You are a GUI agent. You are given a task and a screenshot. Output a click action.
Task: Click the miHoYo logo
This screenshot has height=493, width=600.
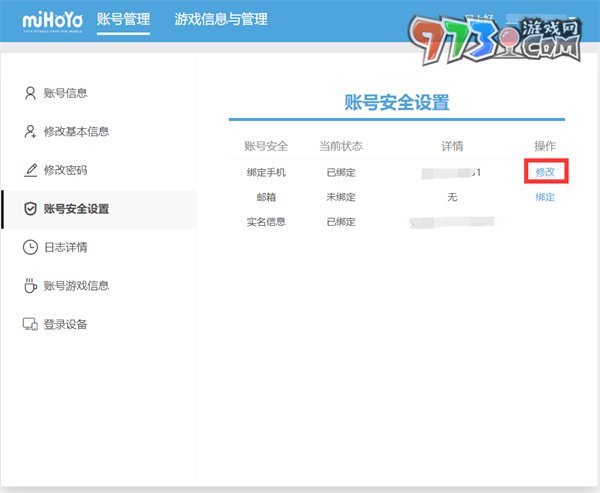[51, 19]
